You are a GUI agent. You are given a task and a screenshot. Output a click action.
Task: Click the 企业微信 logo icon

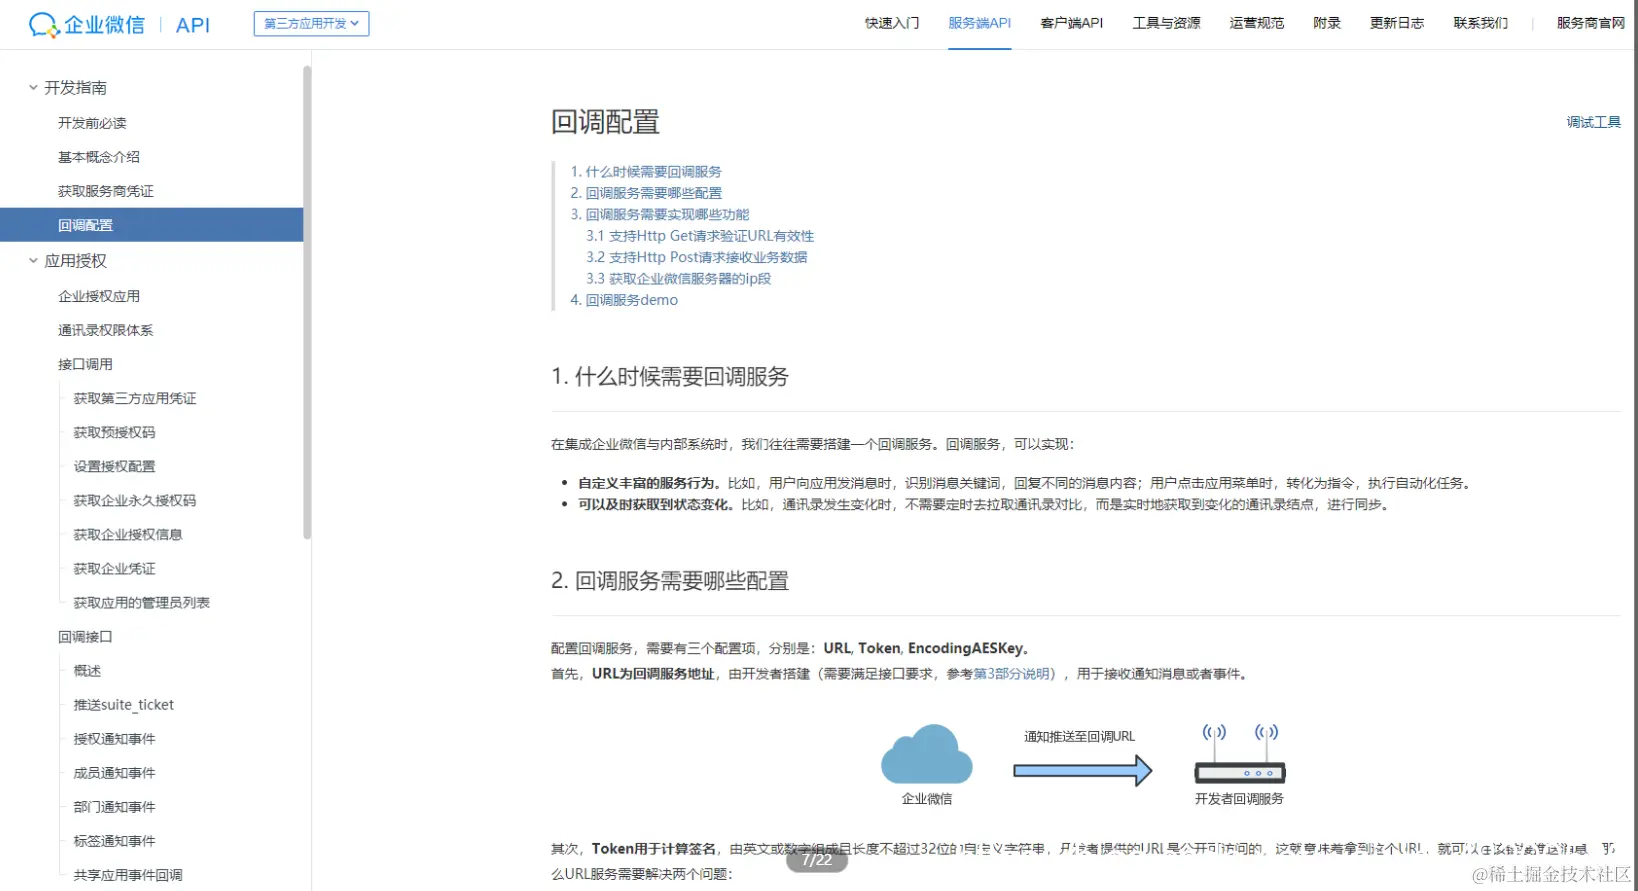(x=44, y=25)
